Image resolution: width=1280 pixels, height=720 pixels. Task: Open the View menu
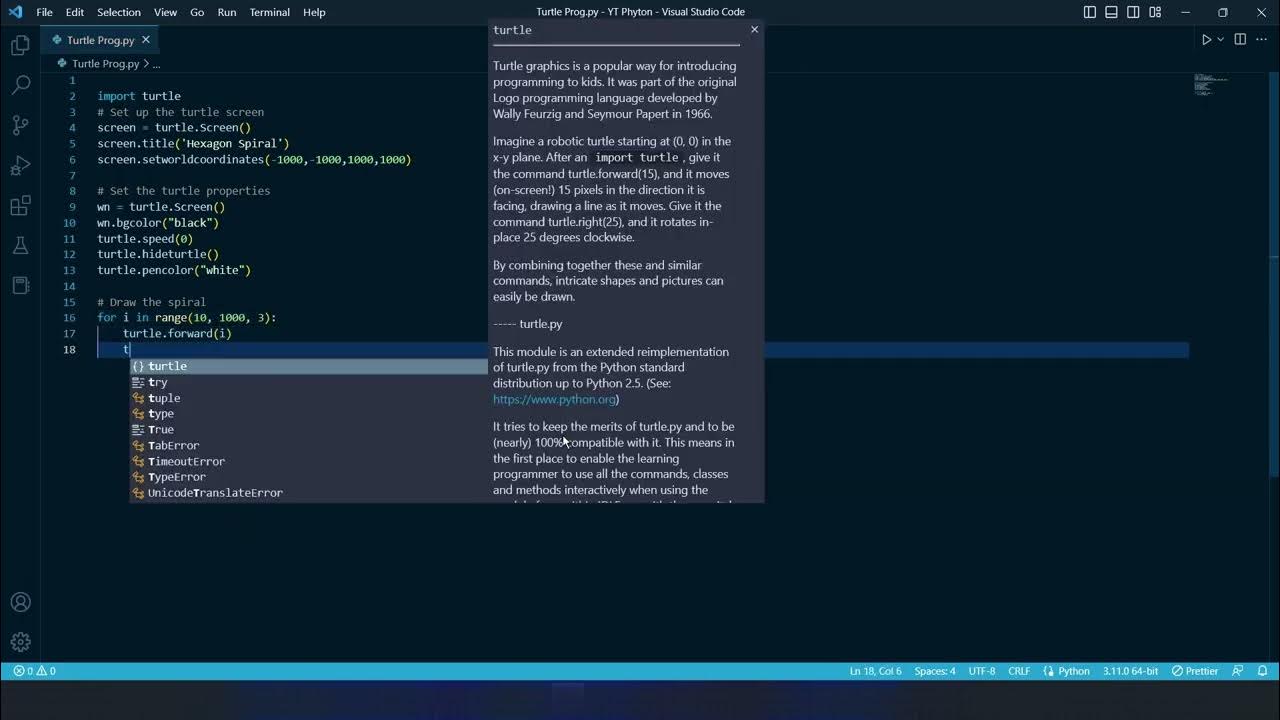click(x=165, y=12)
